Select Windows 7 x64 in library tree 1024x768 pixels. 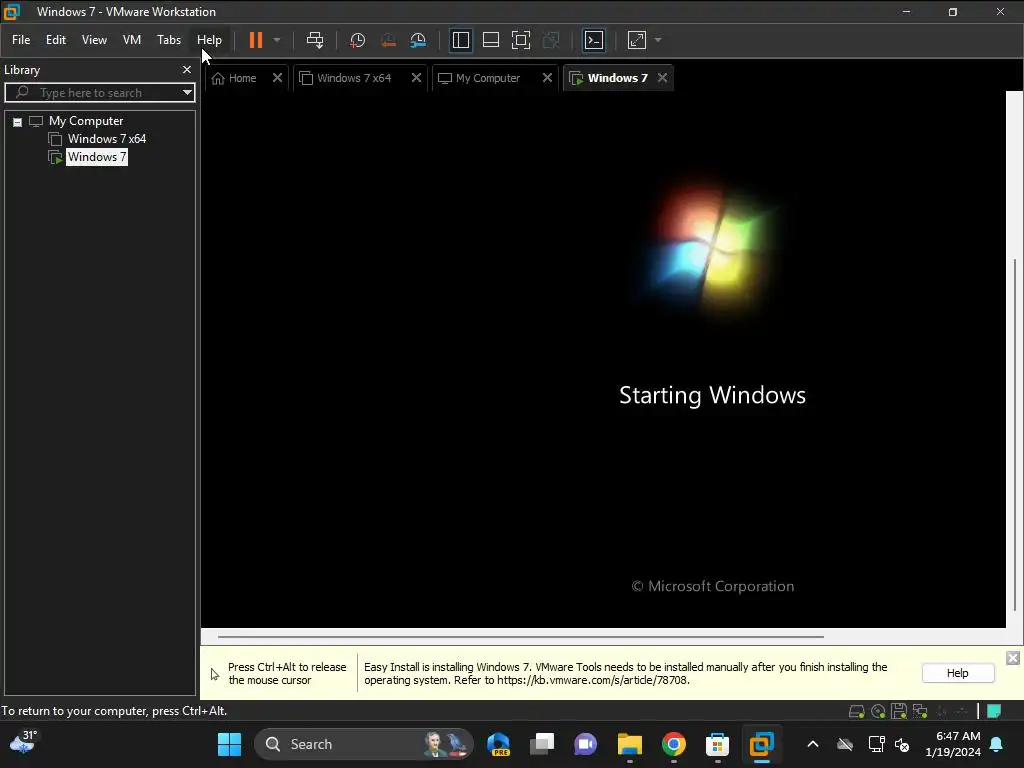tap(106, 138)
